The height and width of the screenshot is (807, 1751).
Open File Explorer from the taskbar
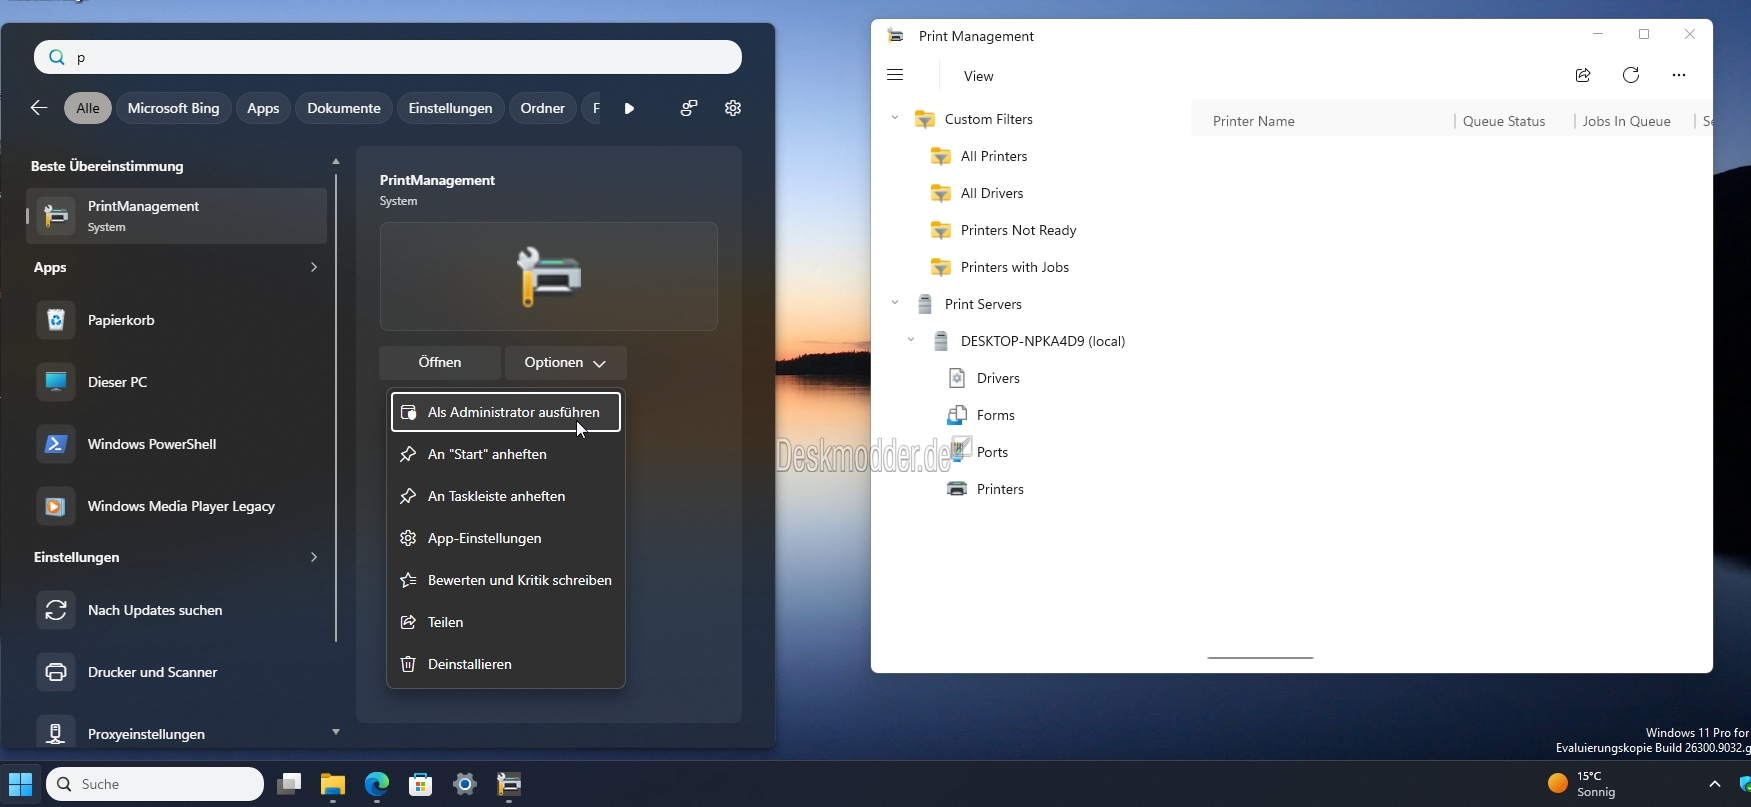pos(333,784)
